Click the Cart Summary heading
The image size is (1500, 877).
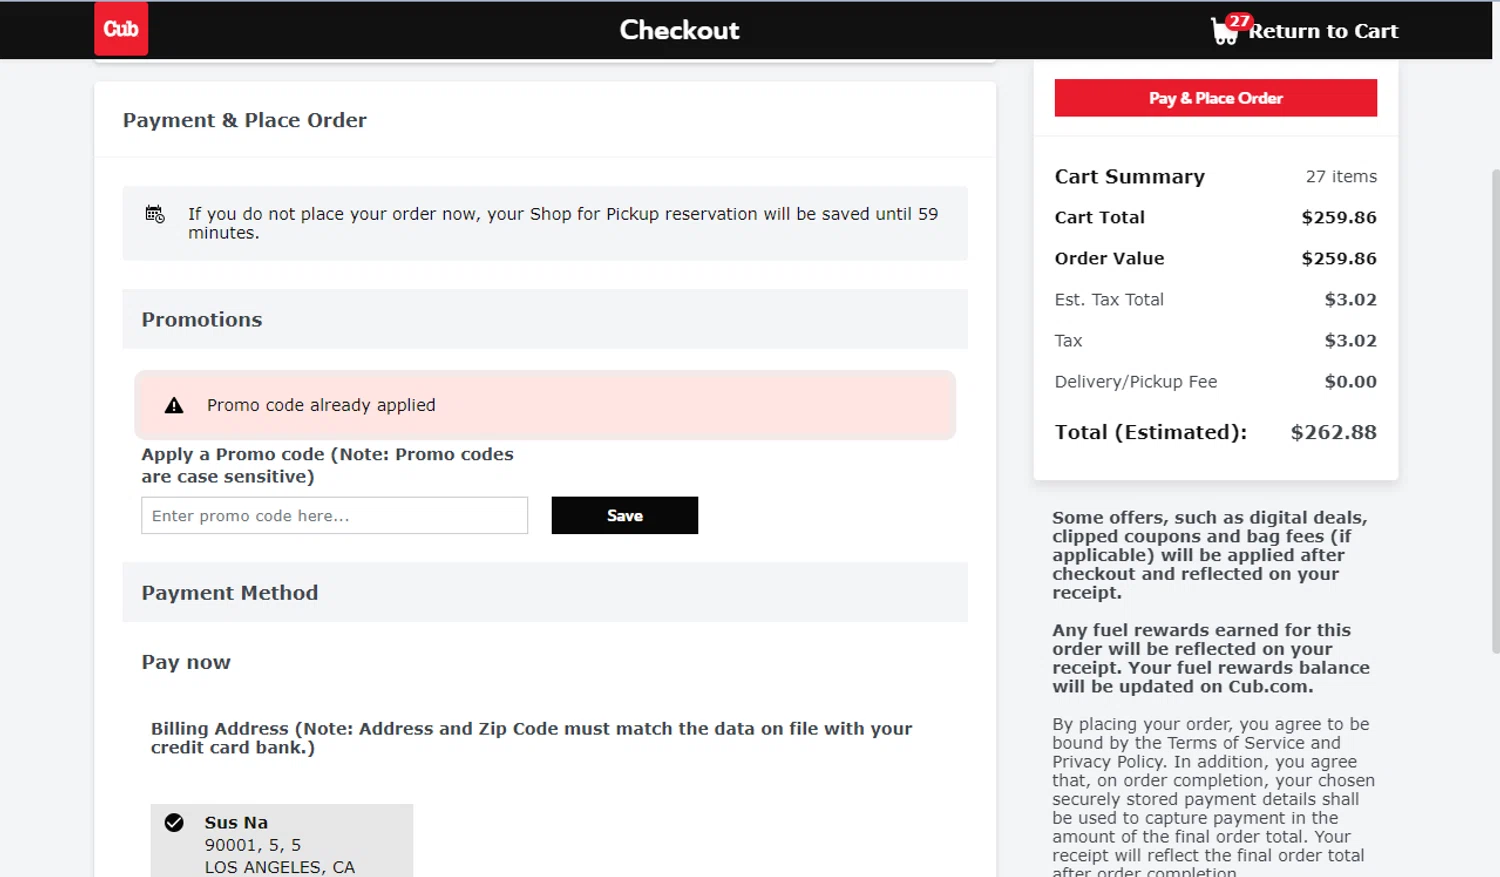[x=1129, y=177]
